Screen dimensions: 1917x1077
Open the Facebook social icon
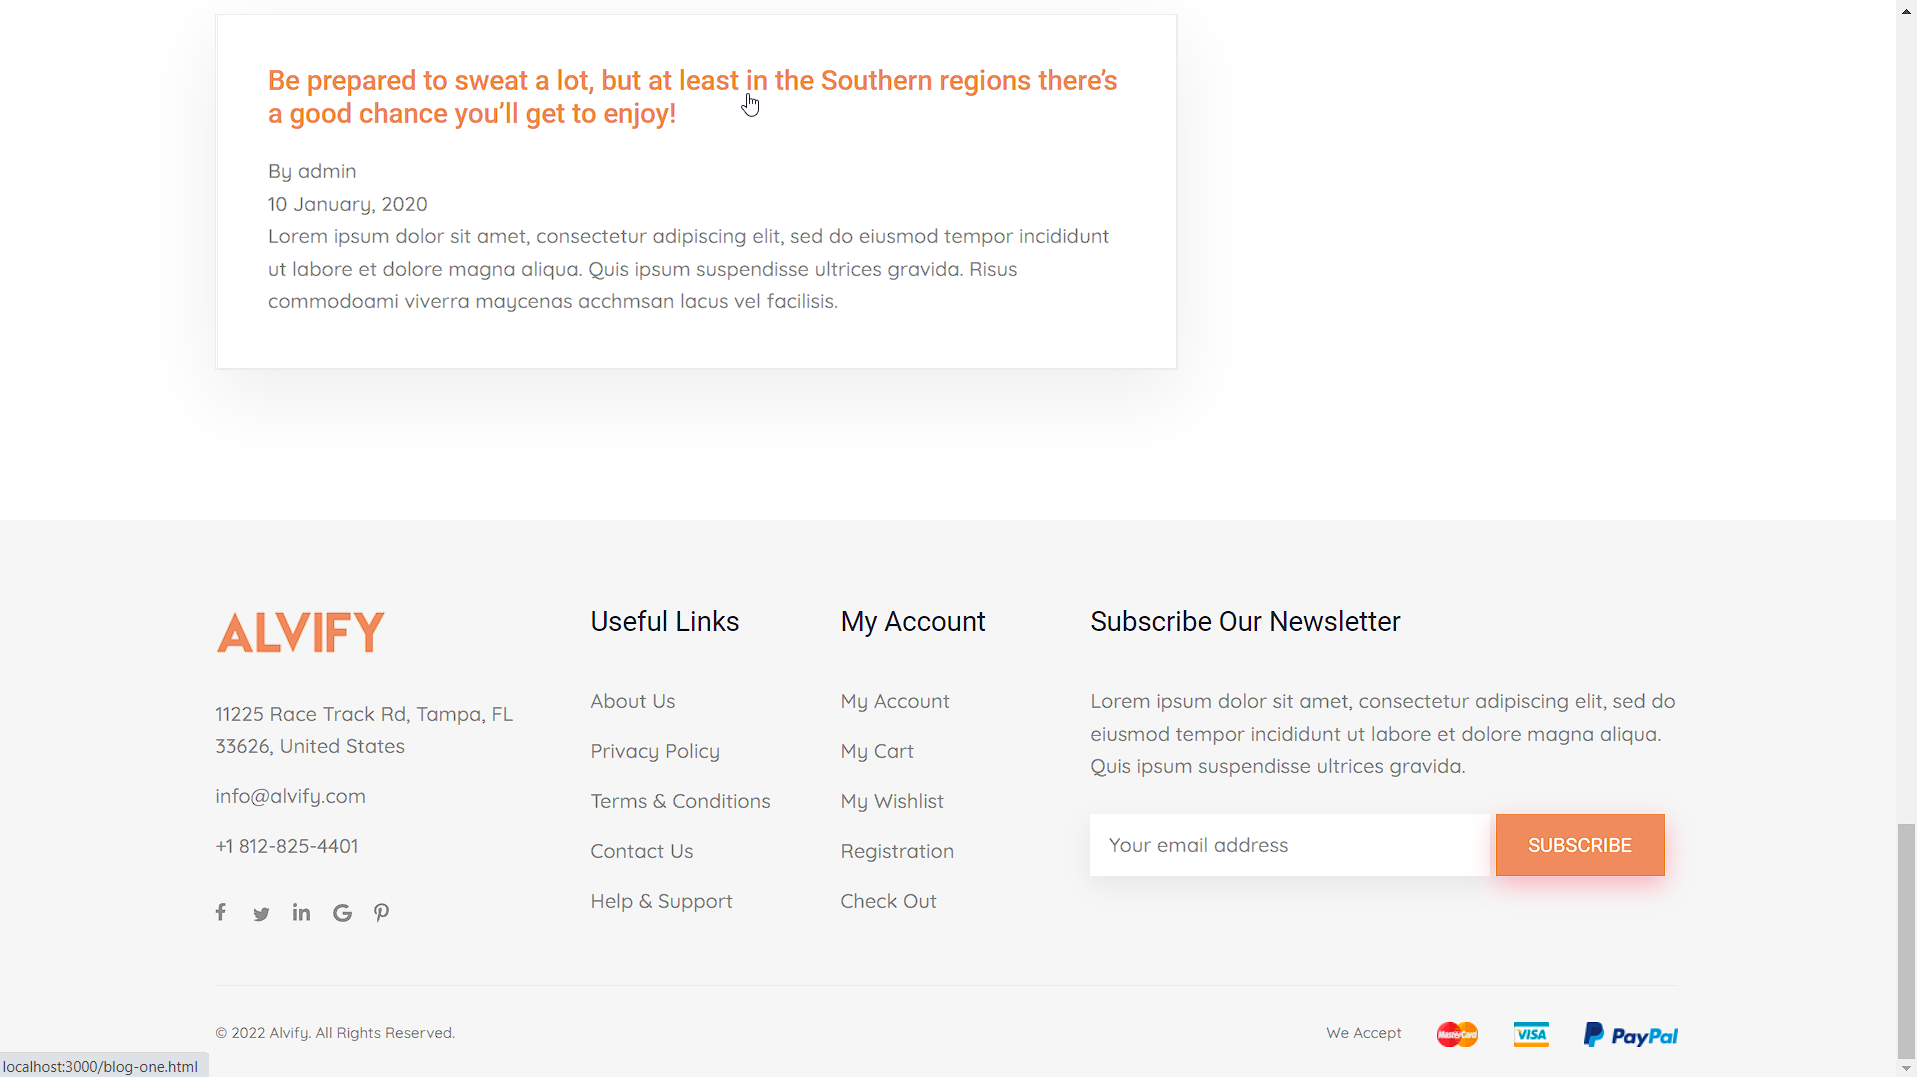click(221, 912)
